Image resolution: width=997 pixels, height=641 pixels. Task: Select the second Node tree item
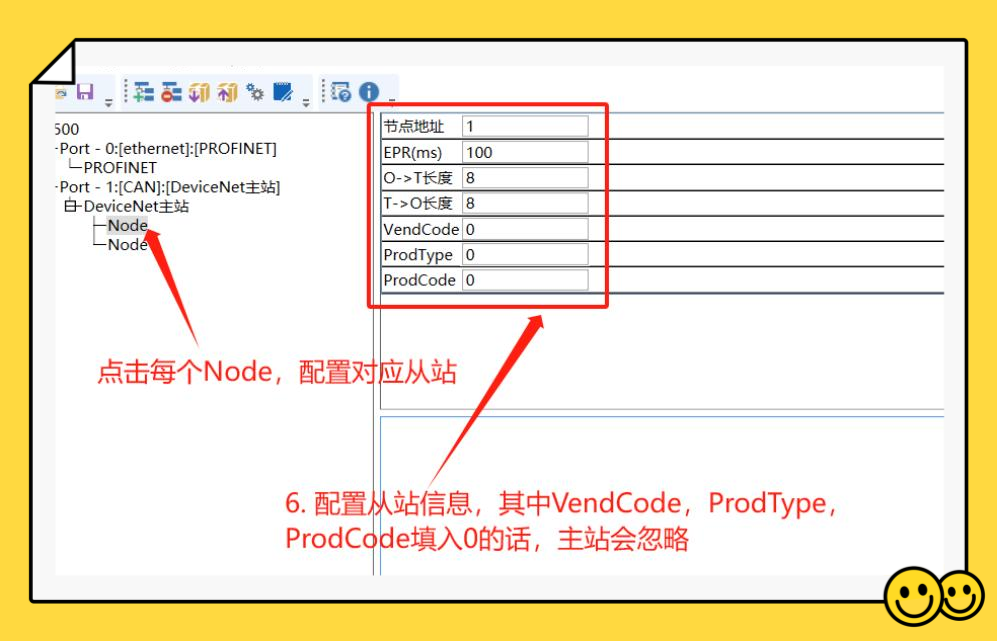tap(128, 245)
